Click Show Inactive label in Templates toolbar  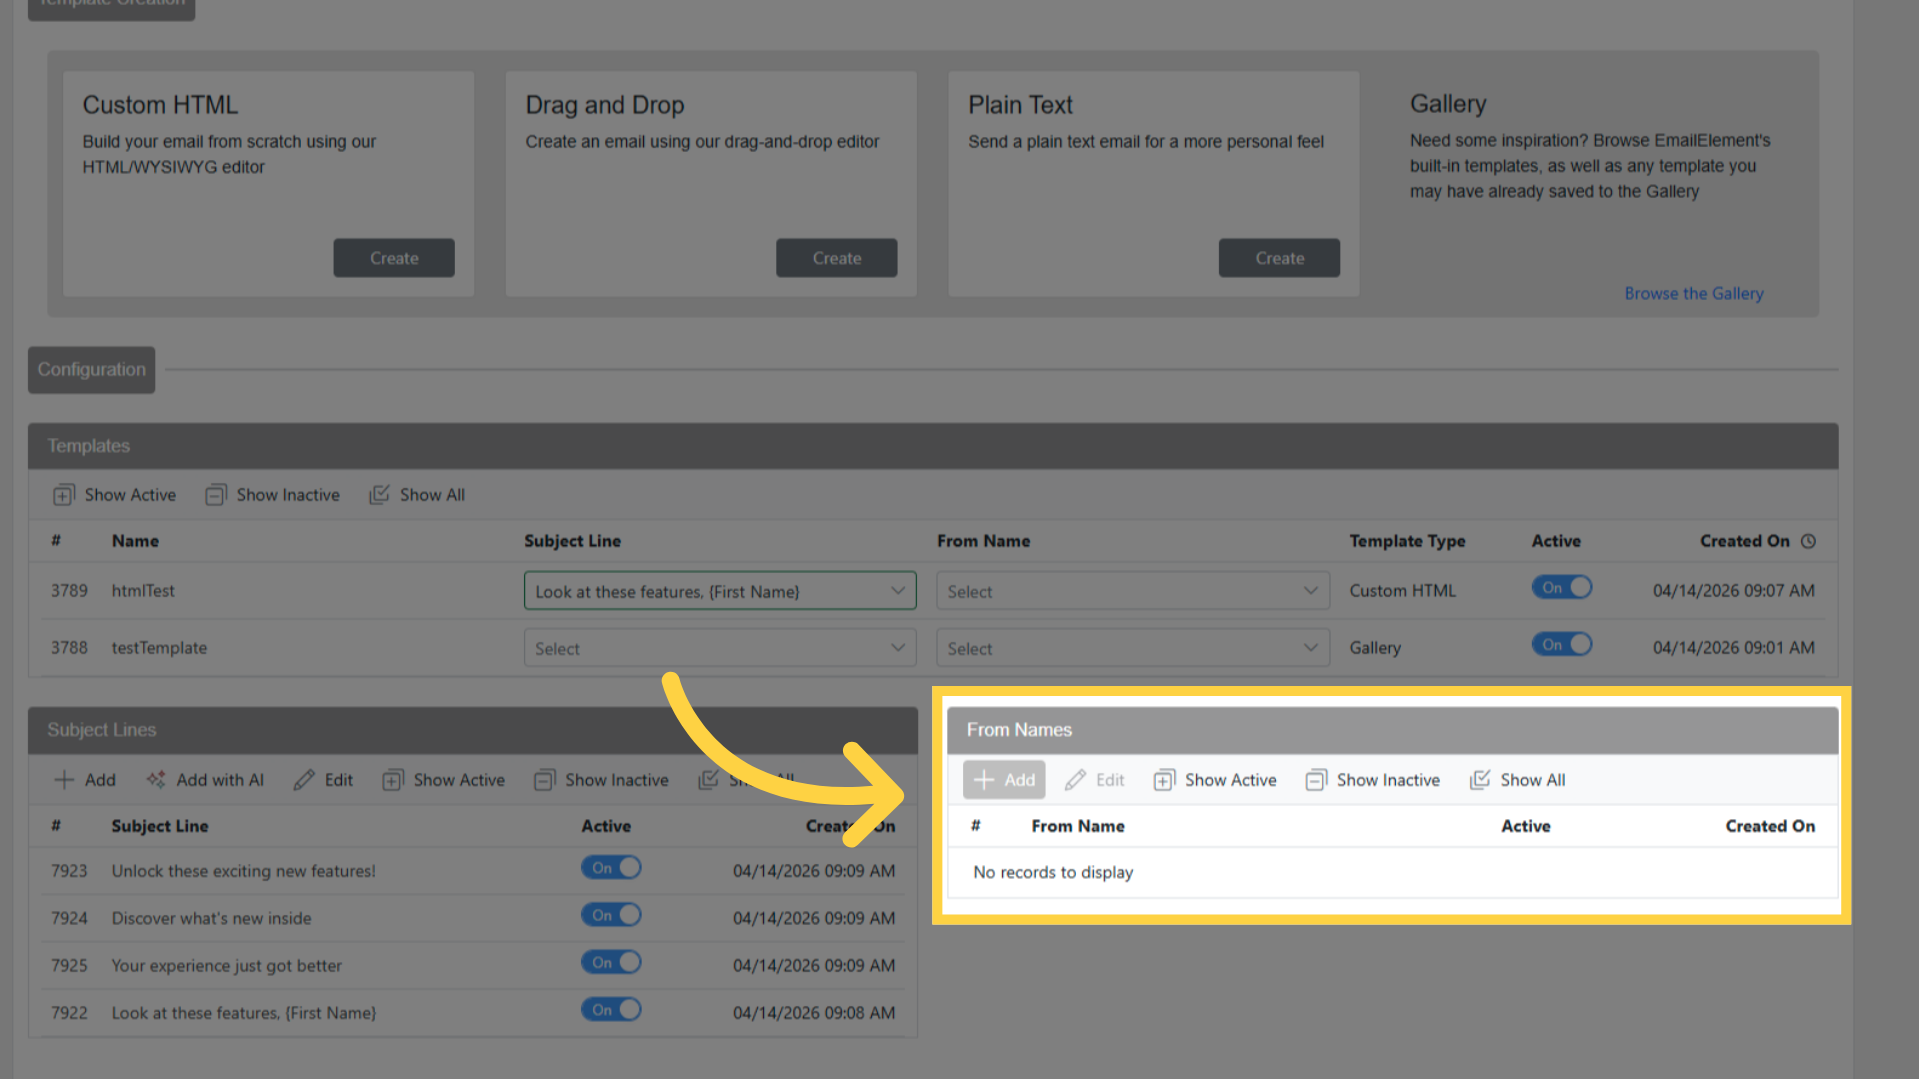point(288,495)
